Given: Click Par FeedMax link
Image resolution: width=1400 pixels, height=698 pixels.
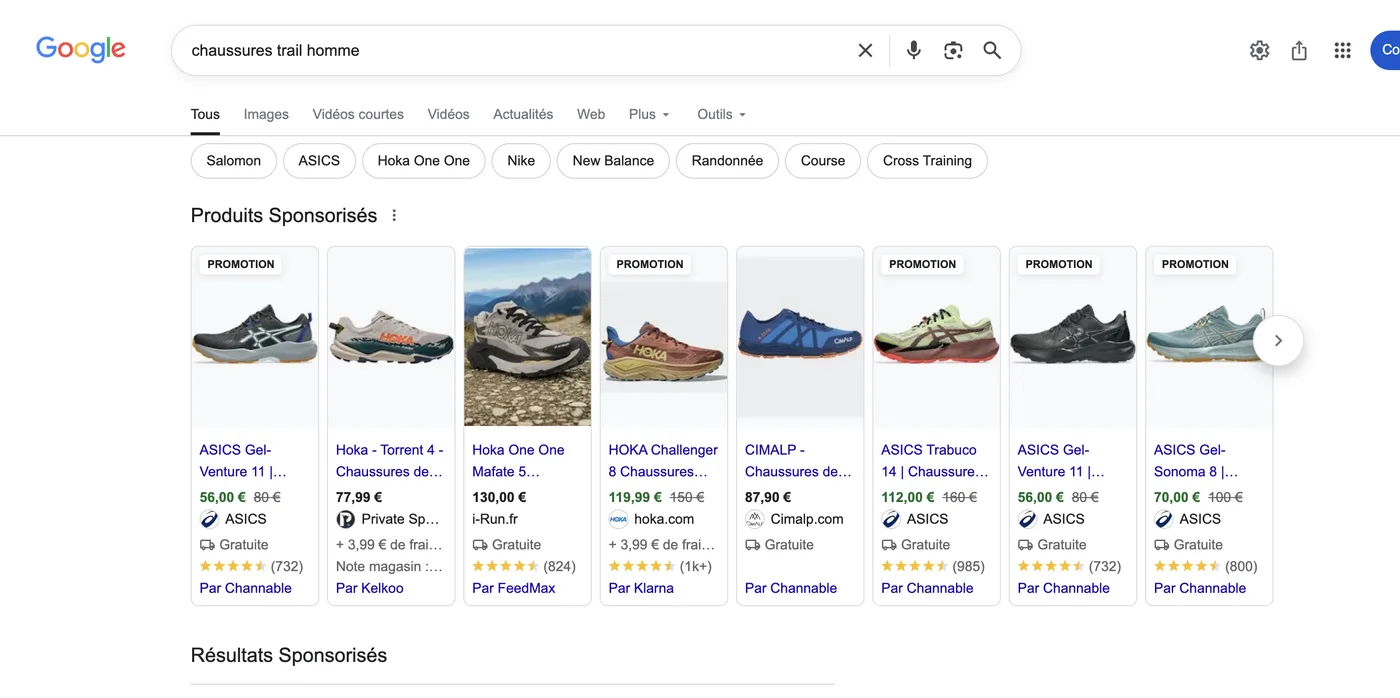Looking at the screenshot, I should [513, 588].
